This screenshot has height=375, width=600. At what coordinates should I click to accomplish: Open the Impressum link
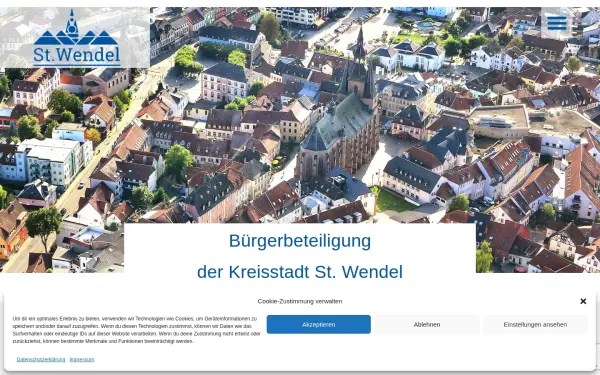pyautogui.click(x=82, y=359)
